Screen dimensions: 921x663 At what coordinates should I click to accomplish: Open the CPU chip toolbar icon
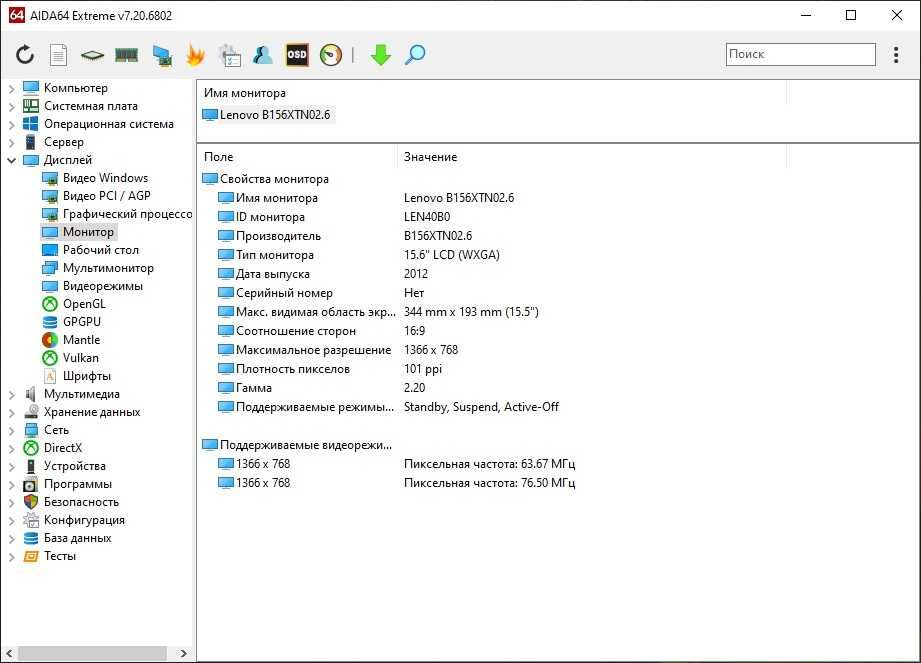pyautogui.click(x=92, y=55)
